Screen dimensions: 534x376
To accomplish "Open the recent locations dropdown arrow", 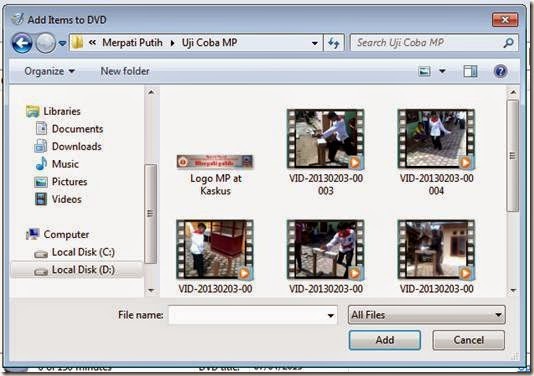I will click(62, 43).
